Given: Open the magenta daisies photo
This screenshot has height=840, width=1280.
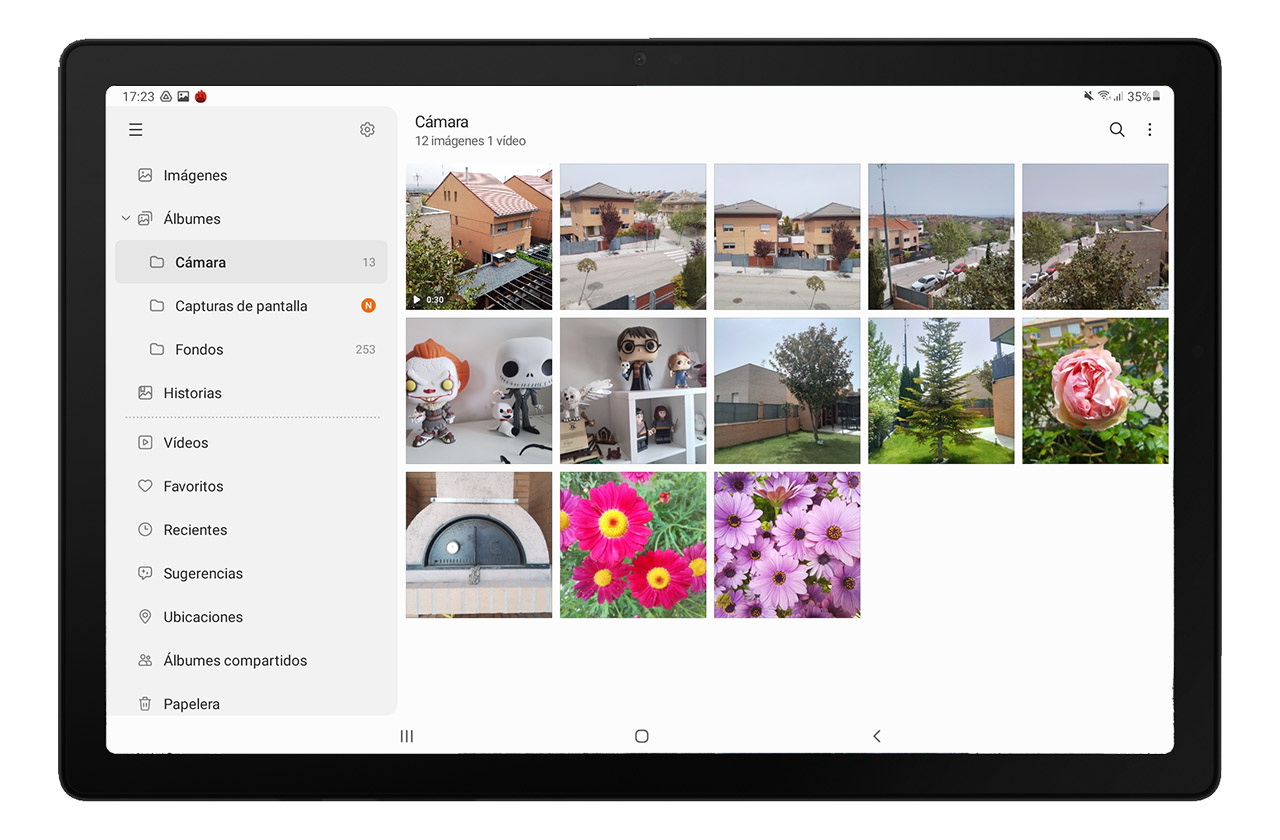Looking at the screenshot, I should [x=633, y=545].
